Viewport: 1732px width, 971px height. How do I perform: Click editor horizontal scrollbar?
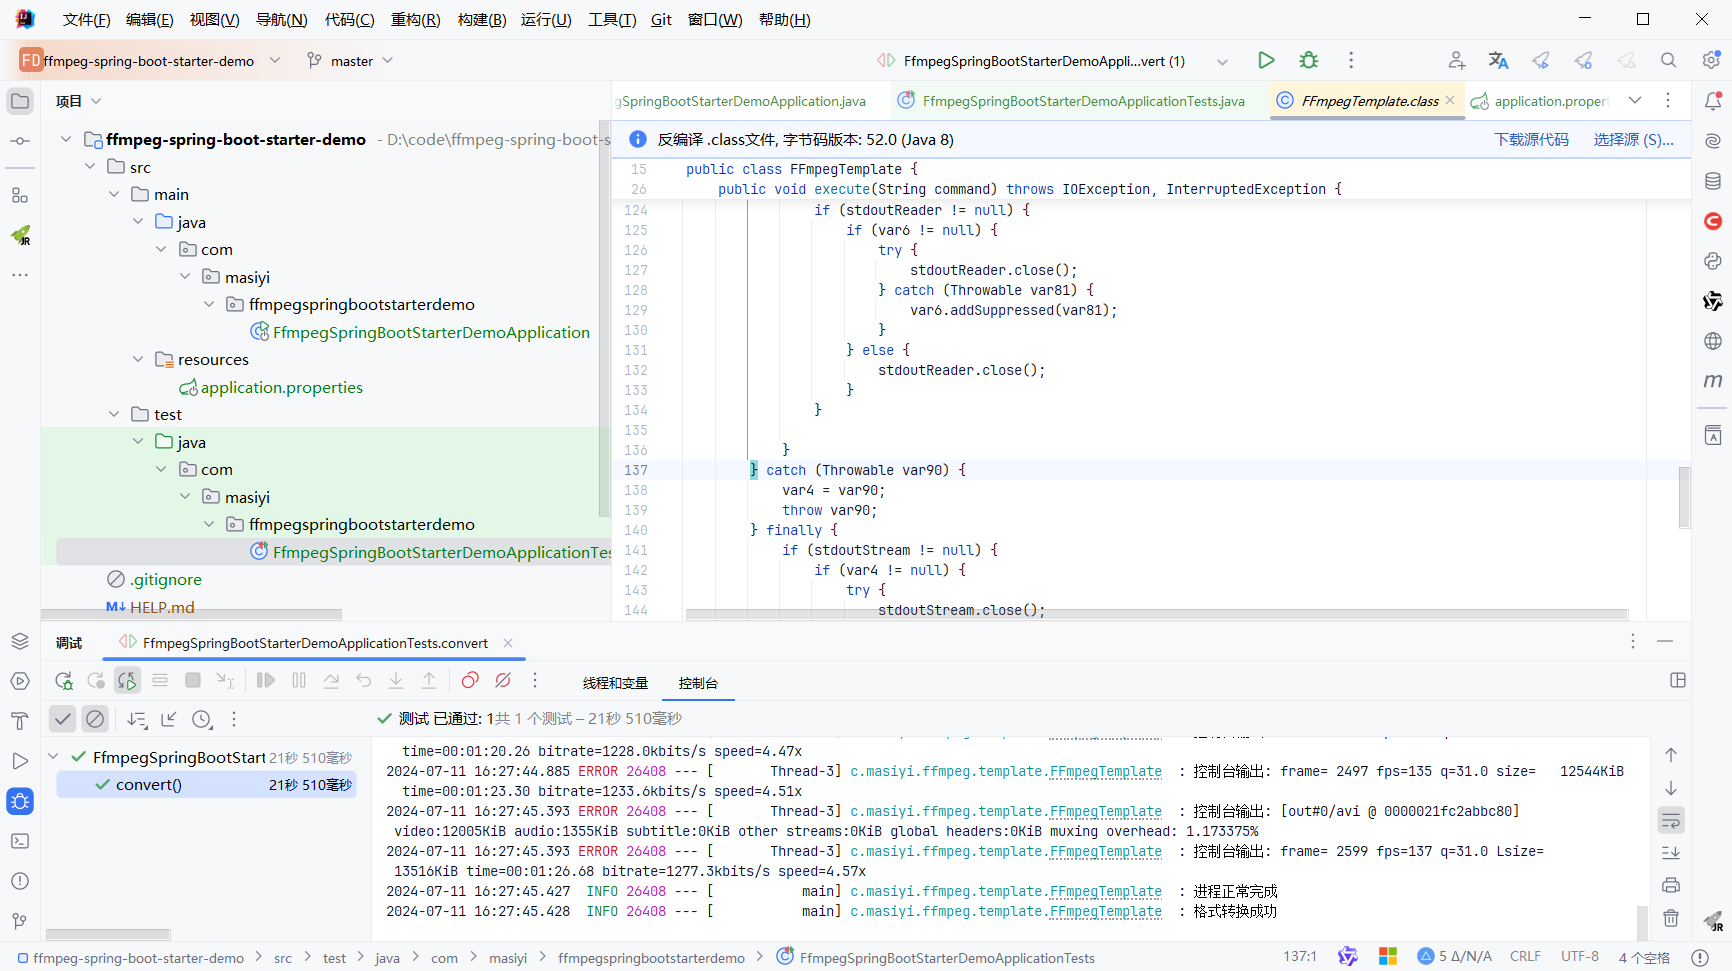coord(1157,614)
